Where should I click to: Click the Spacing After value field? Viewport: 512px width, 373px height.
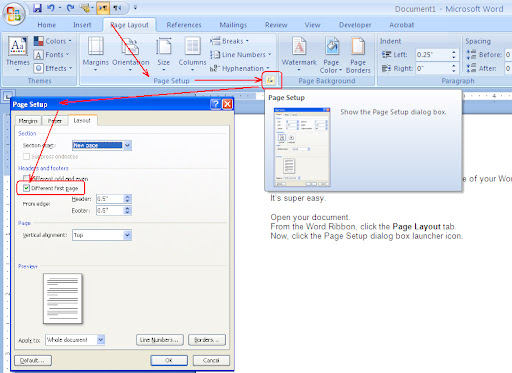509,68
